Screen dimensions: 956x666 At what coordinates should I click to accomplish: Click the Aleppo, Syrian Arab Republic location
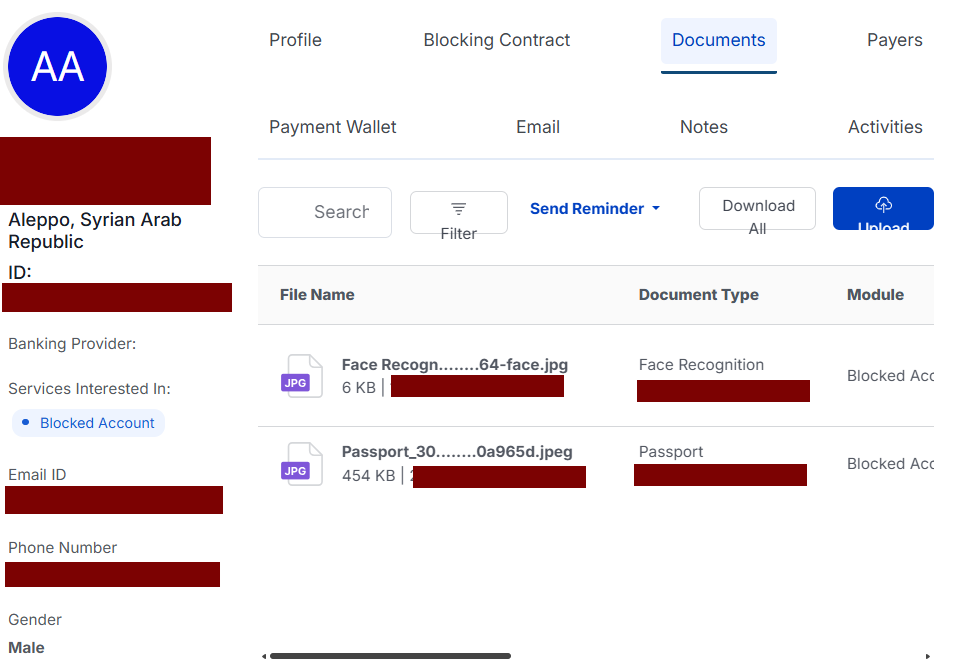pyautogui.click(x=95, y=231)
